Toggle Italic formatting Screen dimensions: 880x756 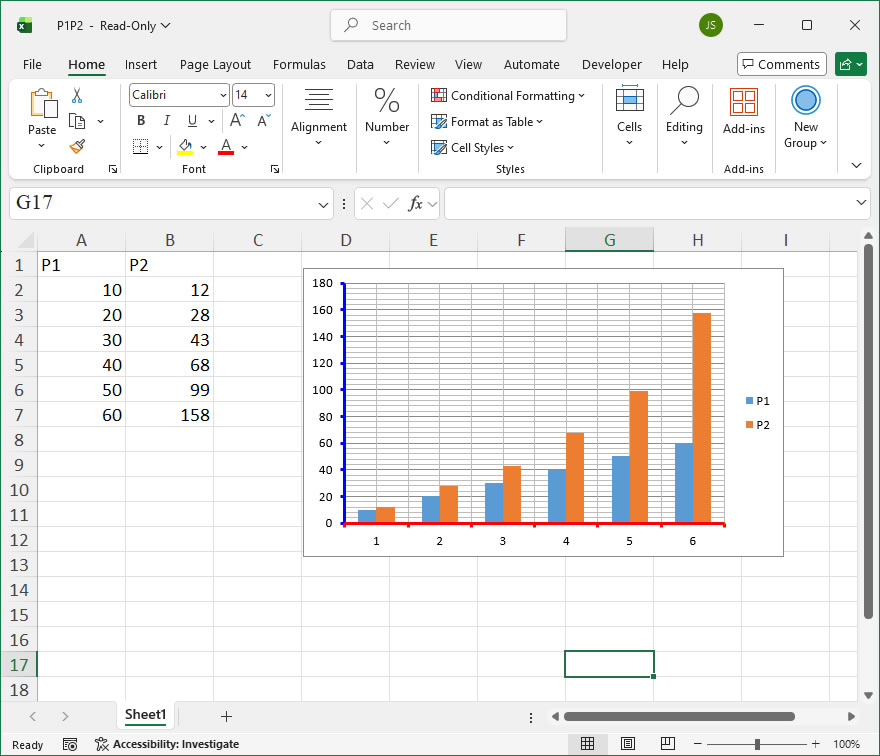click(x=166, y=121)
